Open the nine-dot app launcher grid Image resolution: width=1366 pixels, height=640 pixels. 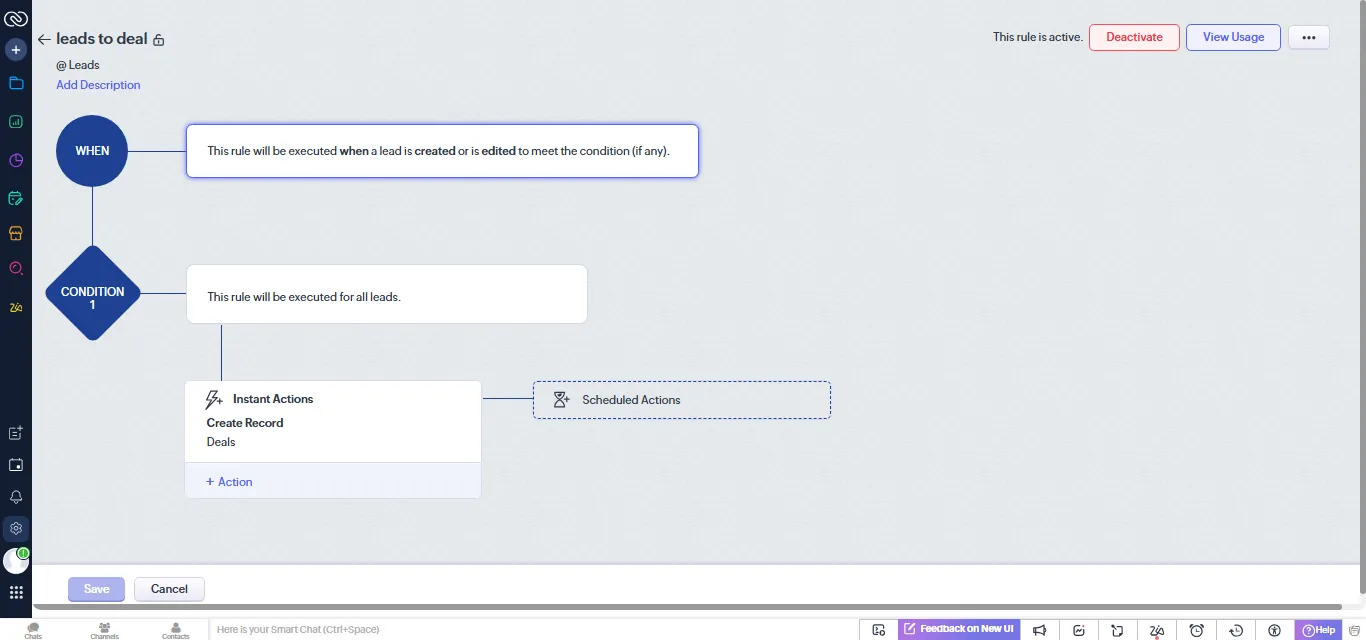[x=16, y=592]
